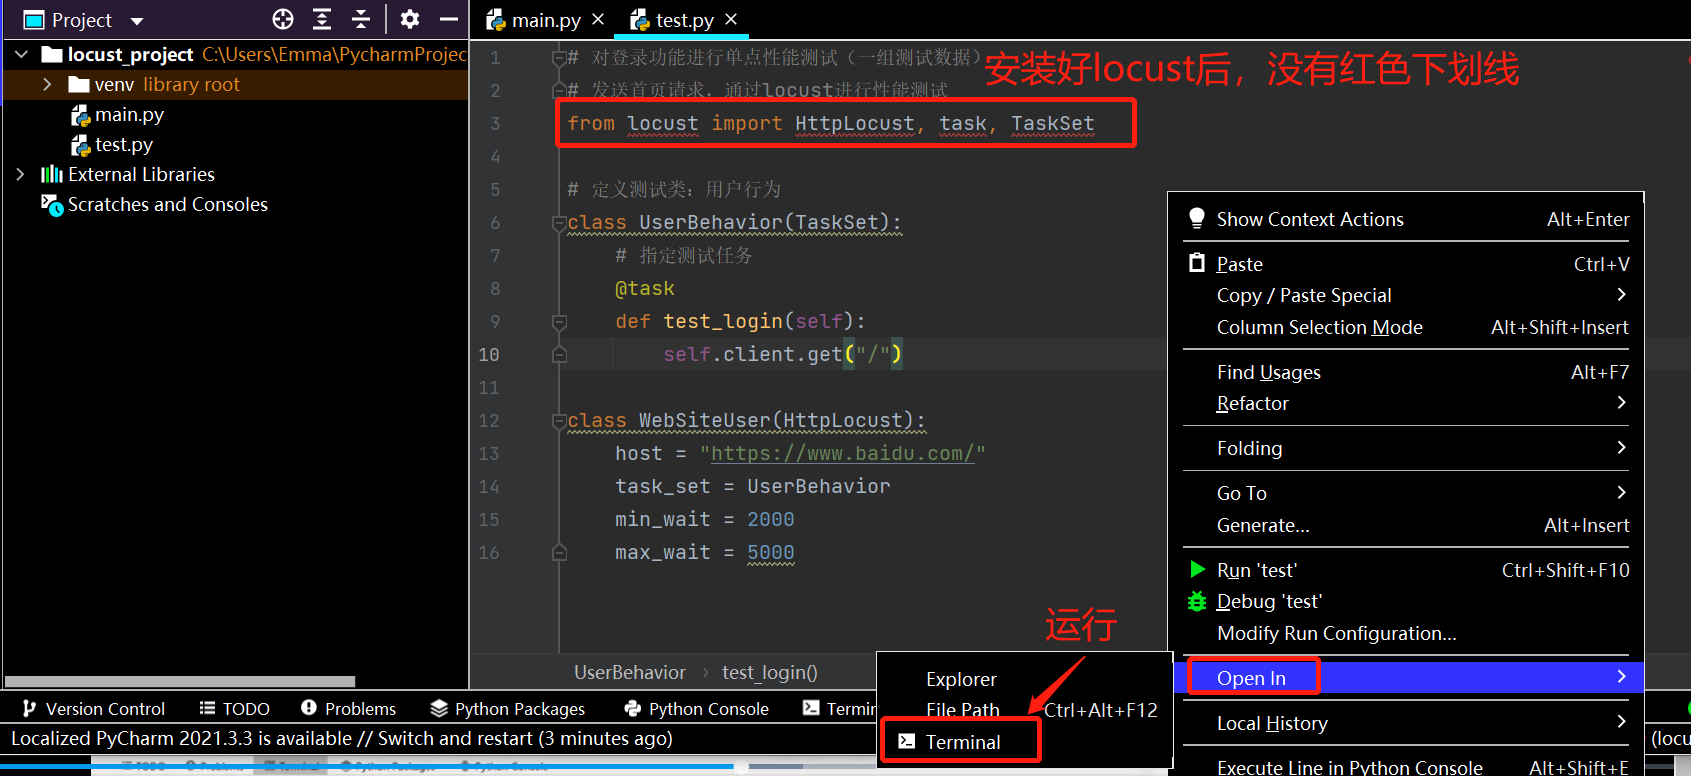Open the TODO tool window
This screenshot has height=776, width=1691.
point(235,708)
